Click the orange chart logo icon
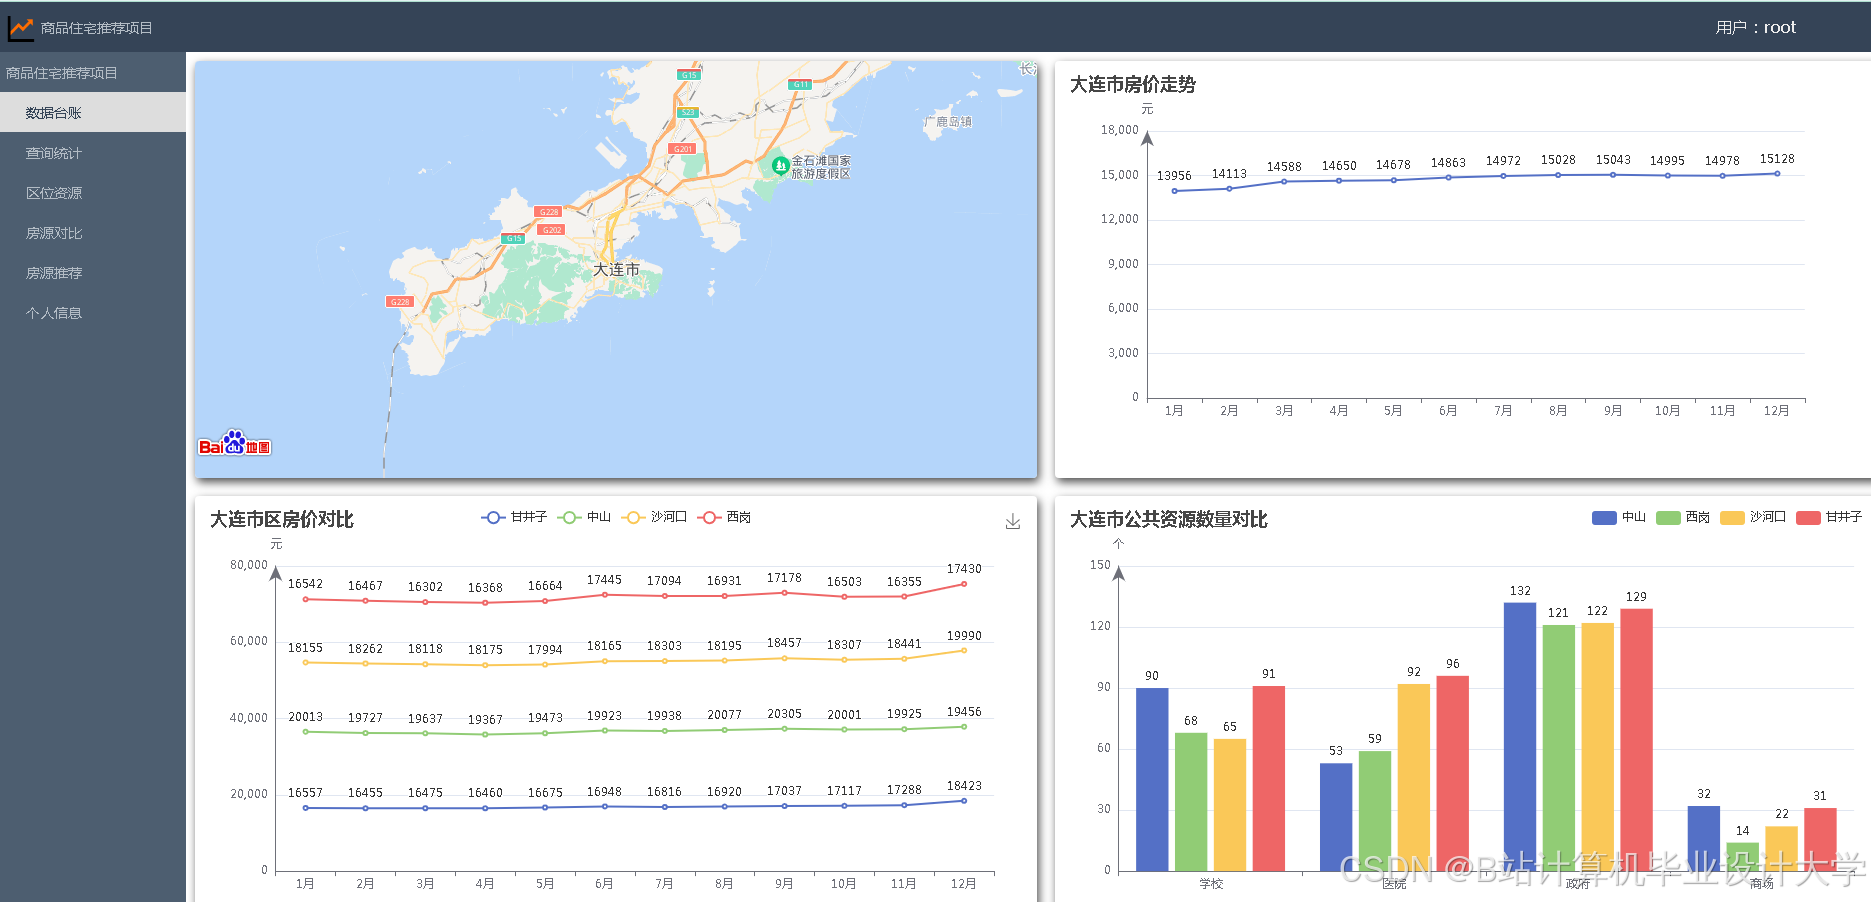1871x902 pixels. coord(21,28)
